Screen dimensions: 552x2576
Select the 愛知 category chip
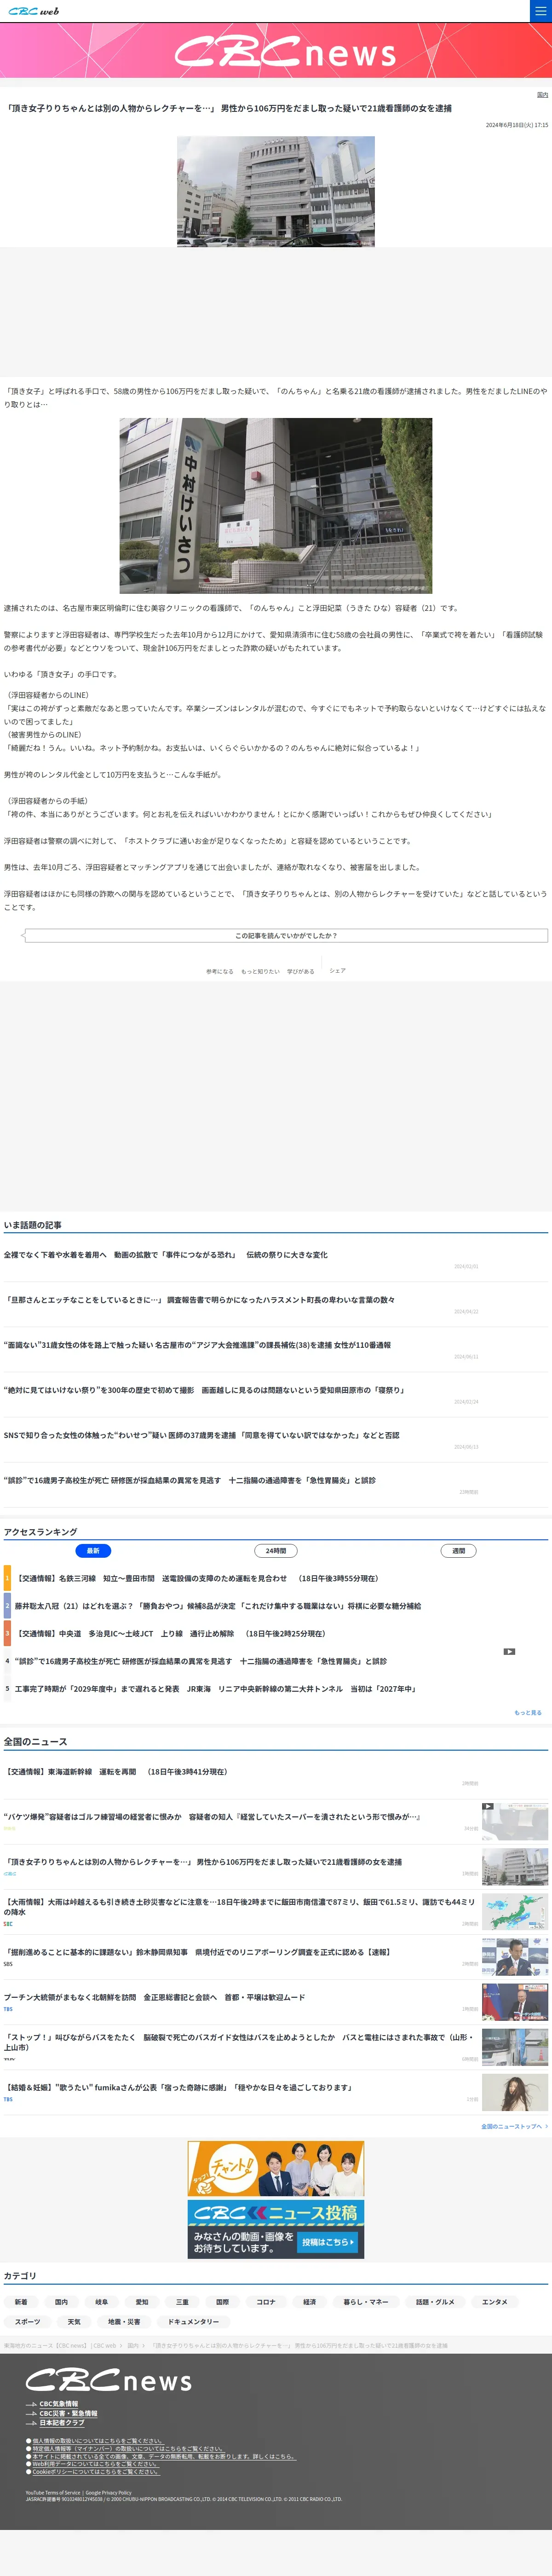(x=141, y=2301)
